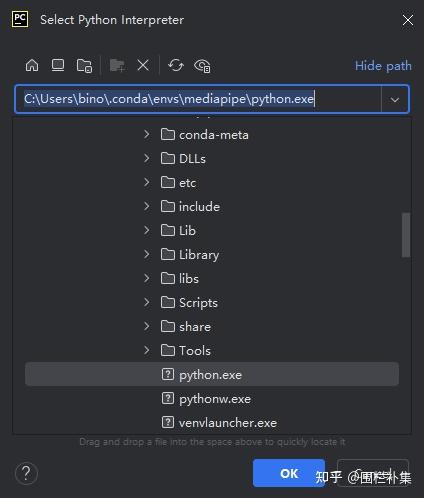Viewport: 424px width, 498px height.
Task: Click the PyCharm logo icon in title
Action: coord(20,19)
